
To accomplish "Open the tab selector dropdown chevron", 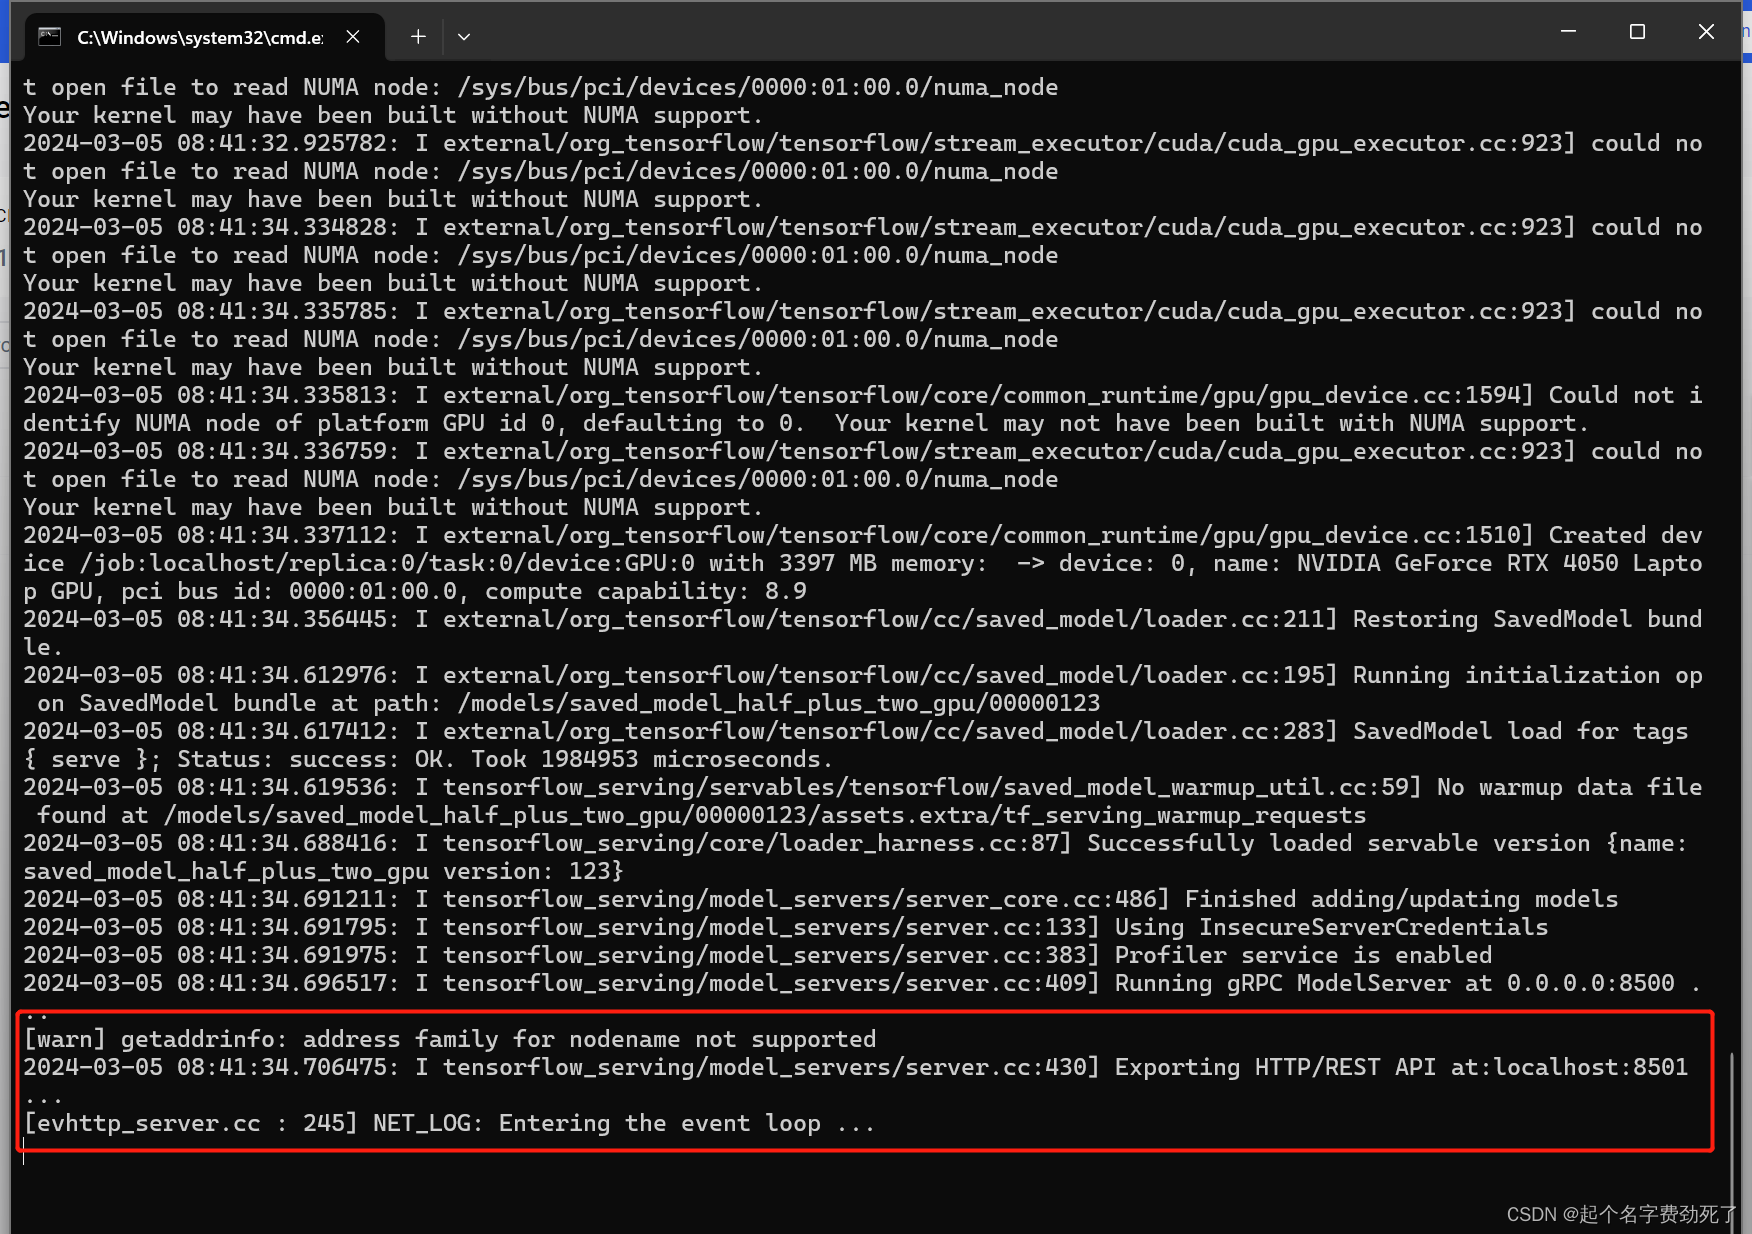I will tap(463, 36).
